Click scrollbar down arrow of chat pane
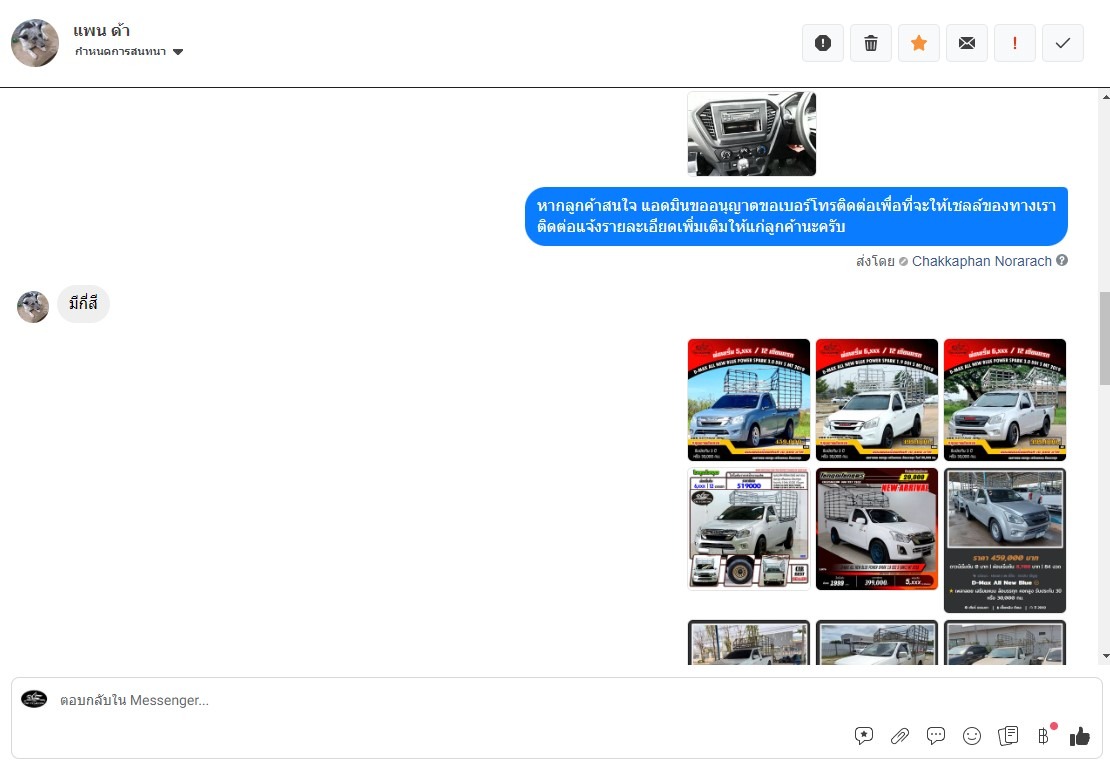 coord(1105,656)
